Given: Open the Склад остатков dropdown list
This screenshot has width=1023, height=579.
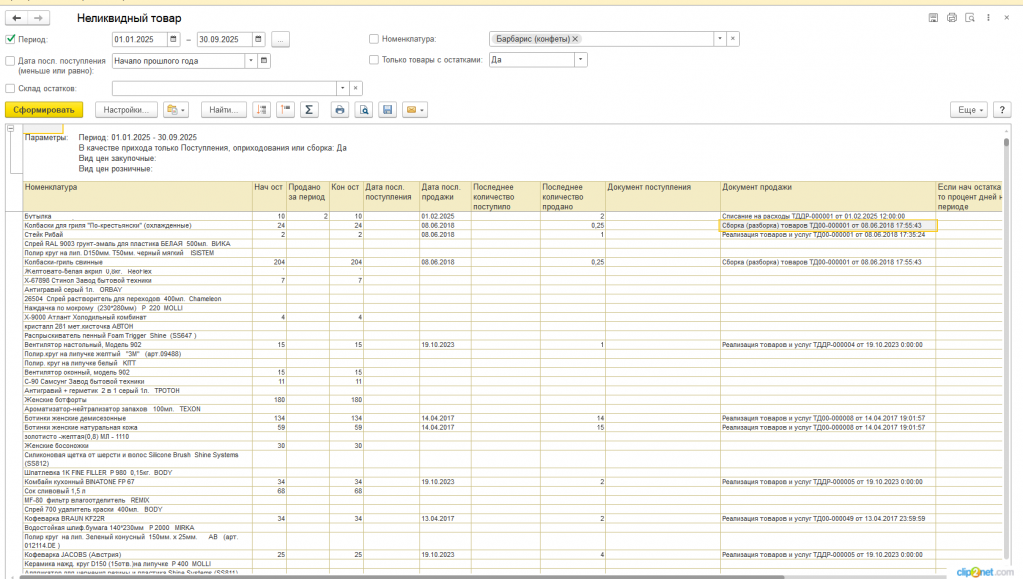Looking at the screenshot, I should (343, 88).
